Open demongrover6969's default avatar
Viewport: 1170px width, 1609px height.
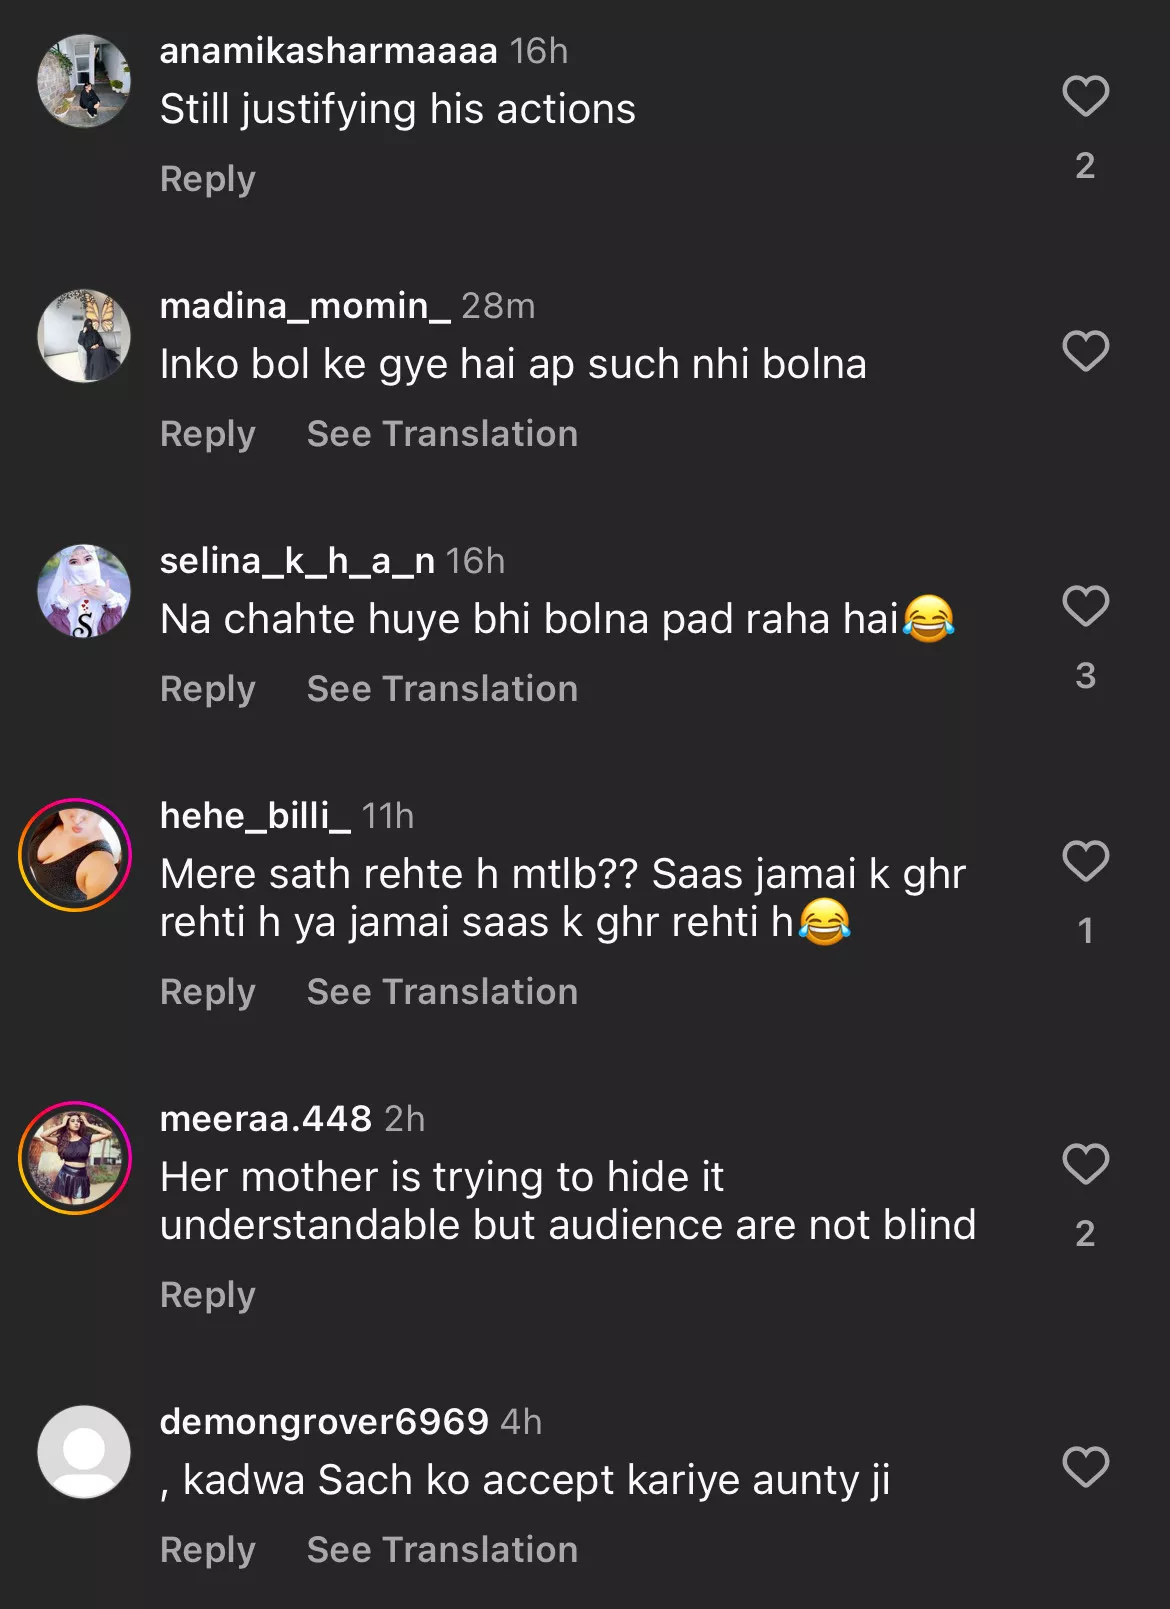[84, 1452]
